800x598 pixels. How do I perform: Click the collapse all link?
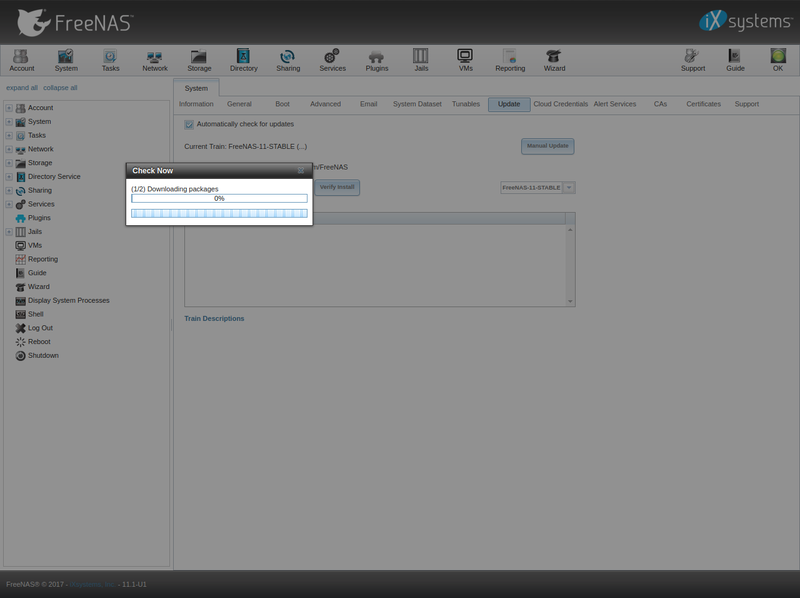click(60, 88)
